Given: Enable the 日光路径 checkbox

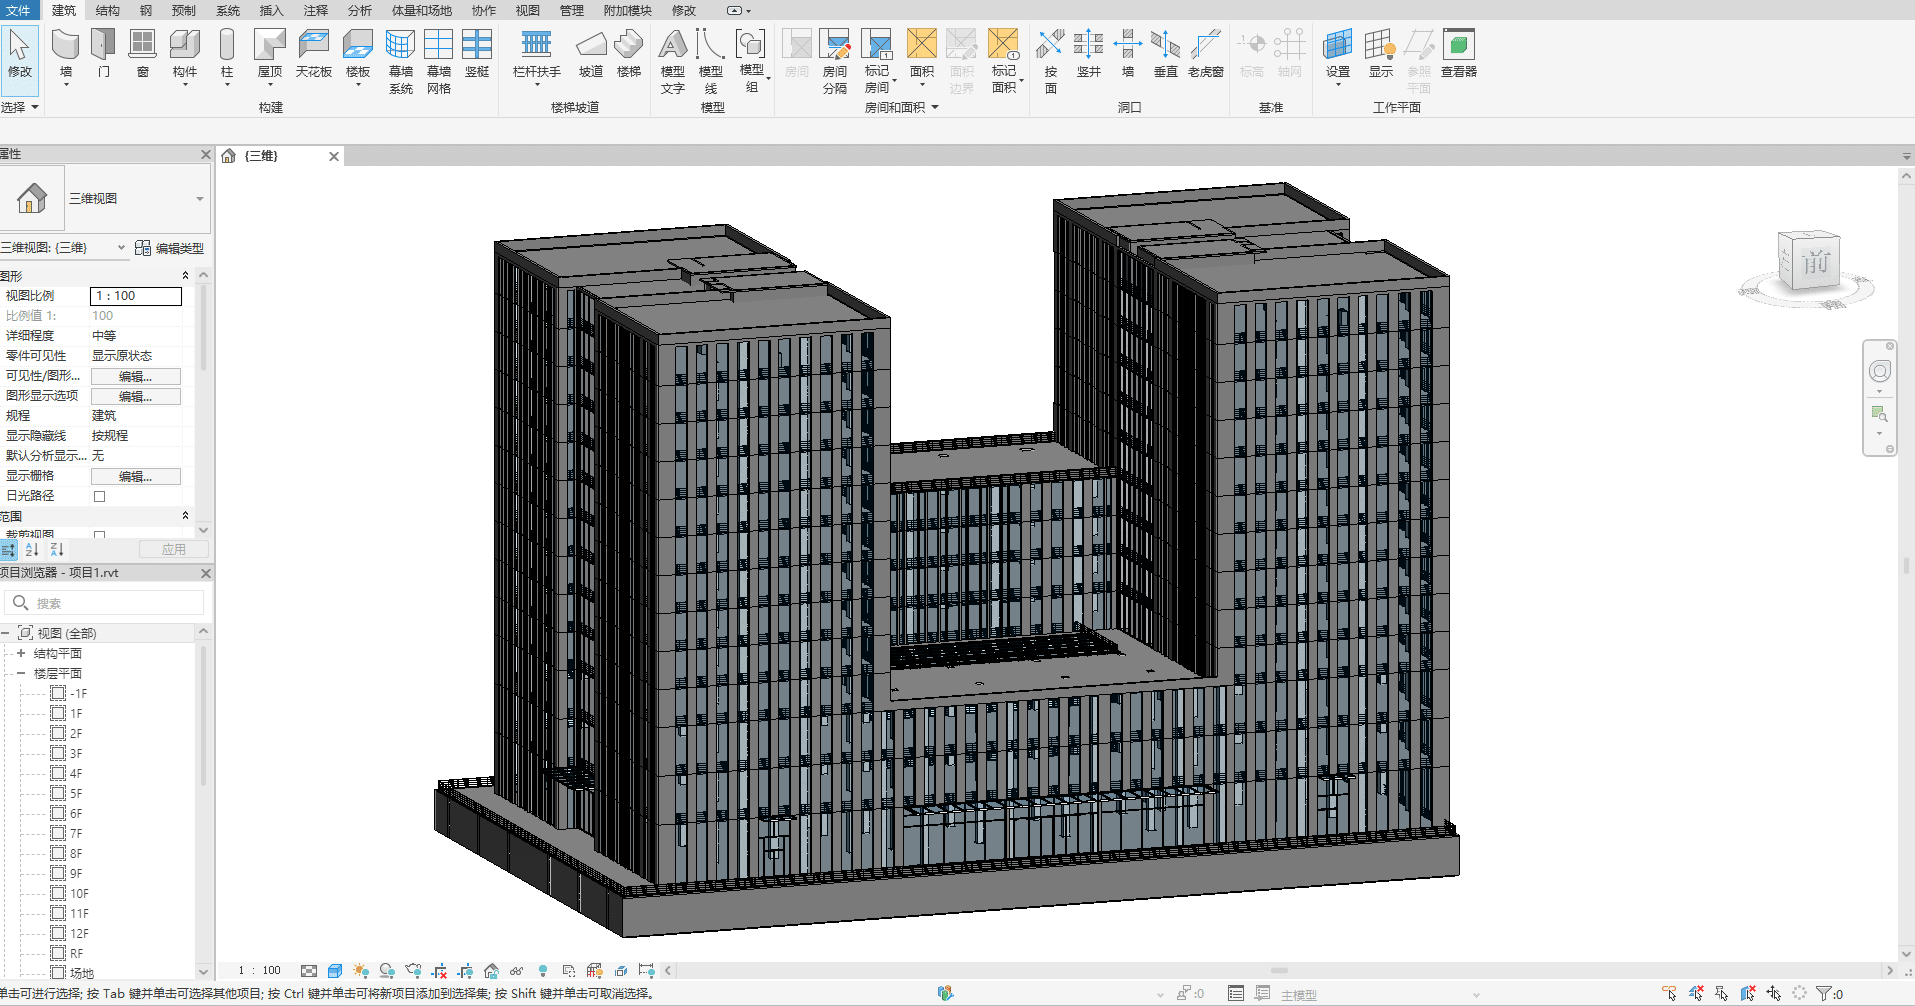Looking at the screenshot, I should click(97, 495).
